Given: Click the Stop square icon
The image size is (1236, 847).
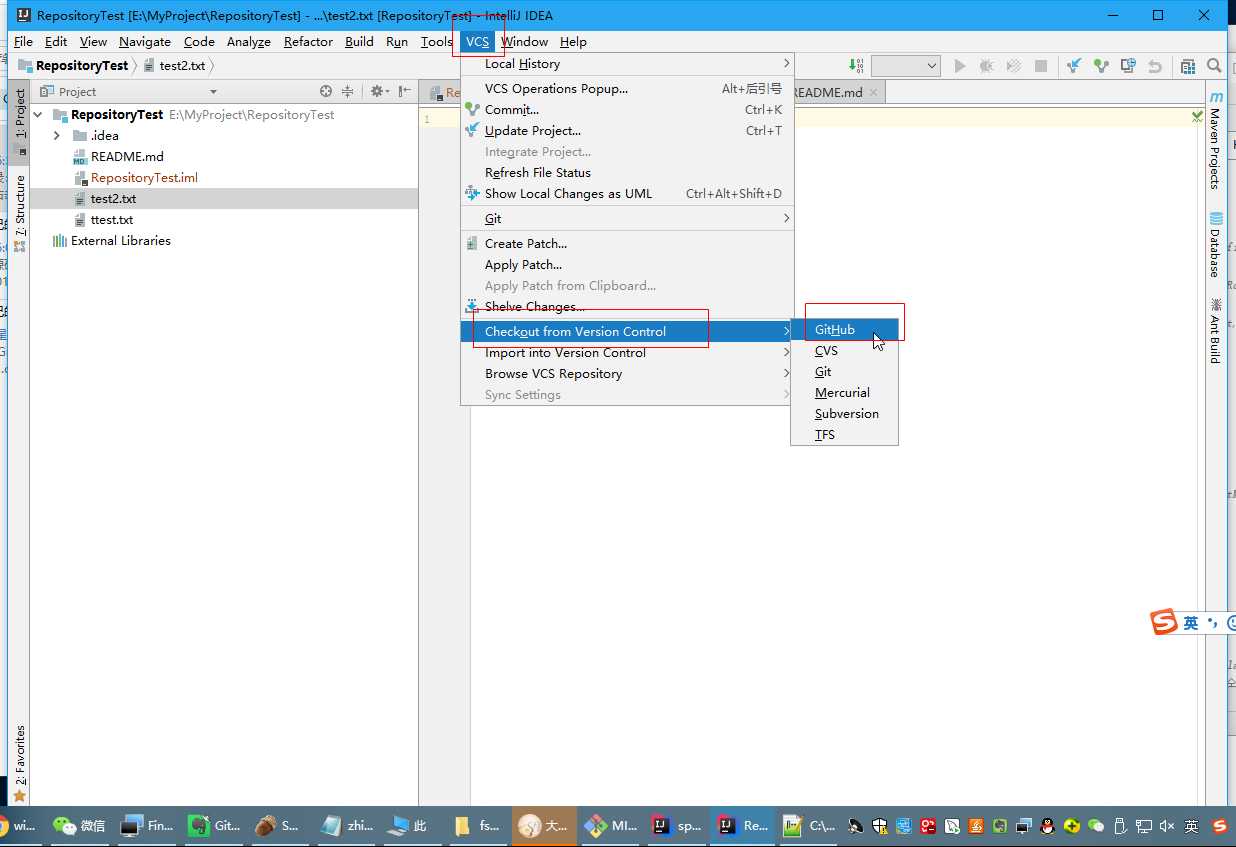Looking at the screenshot, I should pyautogui.click(x=1041, y=66).
